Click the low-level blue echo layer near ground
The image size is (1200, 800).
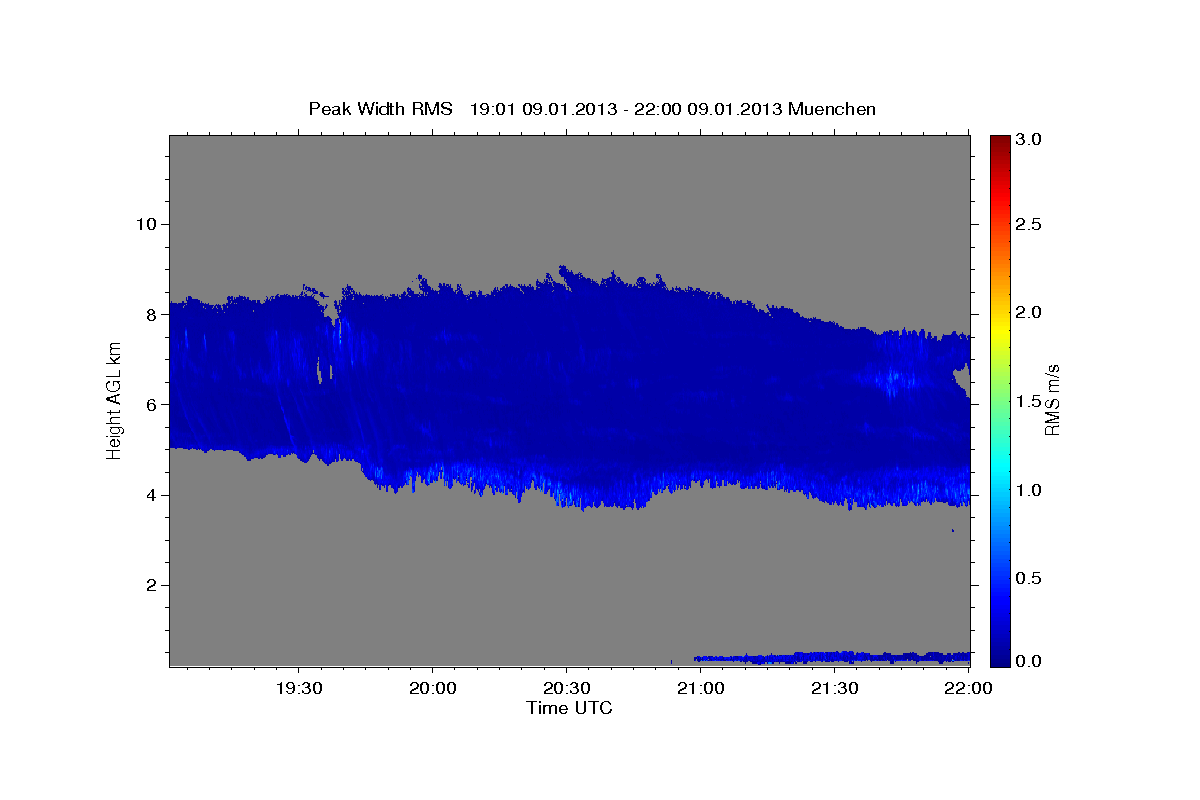[x=833, y=657]
